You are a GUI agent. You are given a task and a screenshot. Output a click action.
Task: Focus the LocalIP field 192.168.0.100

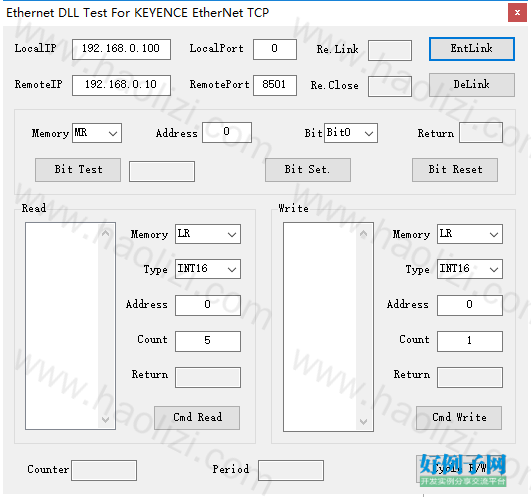pyautogui.click(x=121, y=49)
